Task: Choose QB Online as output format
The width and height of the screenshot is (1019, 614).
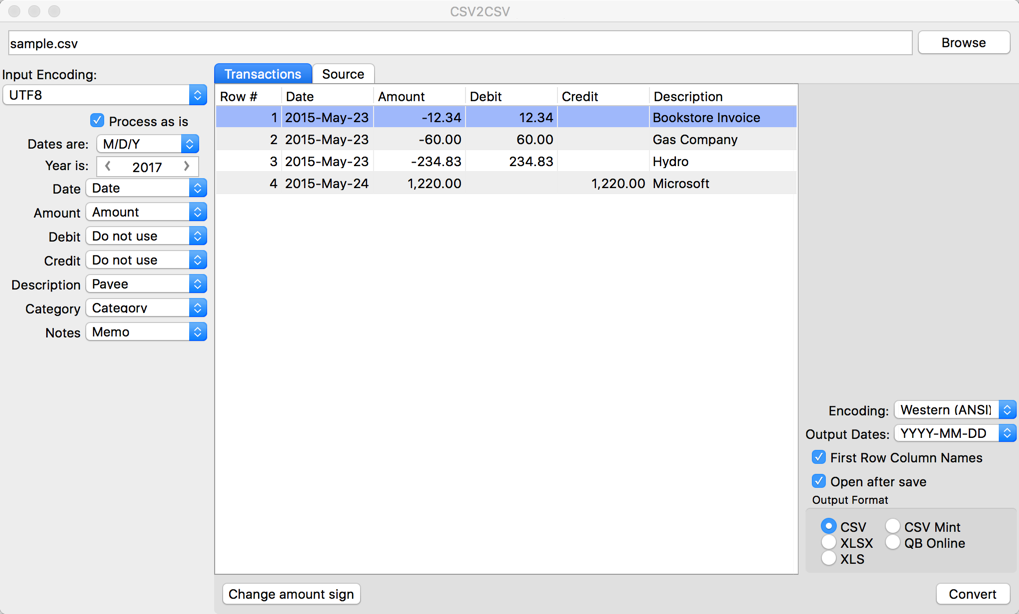Action: tap(891, 542)
